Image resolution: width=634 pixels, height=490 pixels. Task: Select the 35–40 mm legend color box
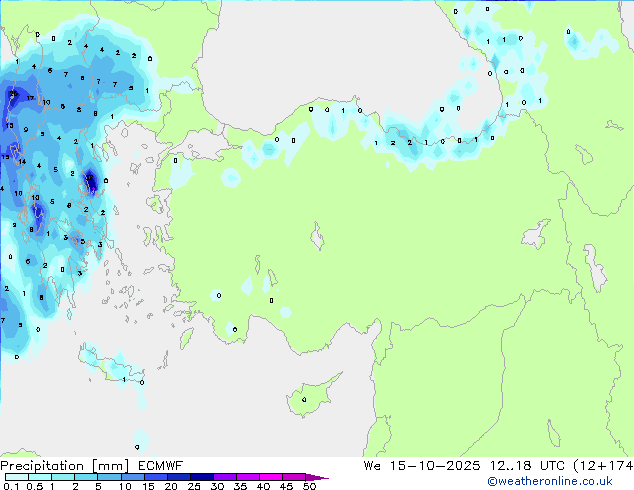247,477
